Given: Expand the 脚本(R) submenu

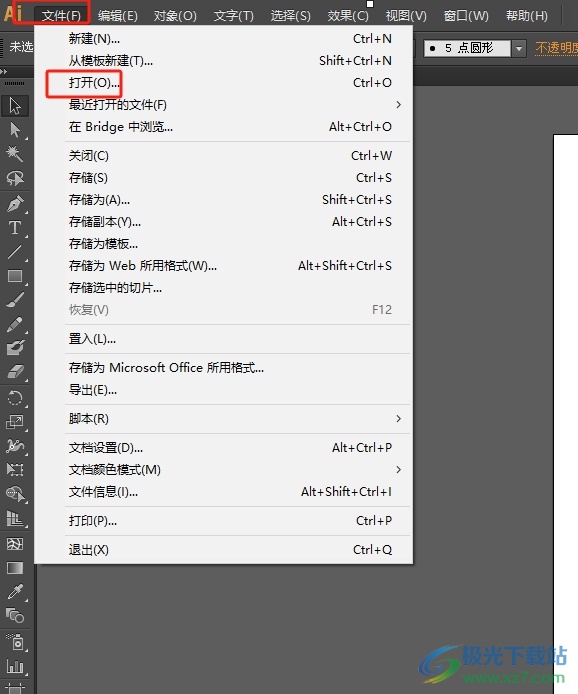Looking at the screenshot, I should pos(399,418).
